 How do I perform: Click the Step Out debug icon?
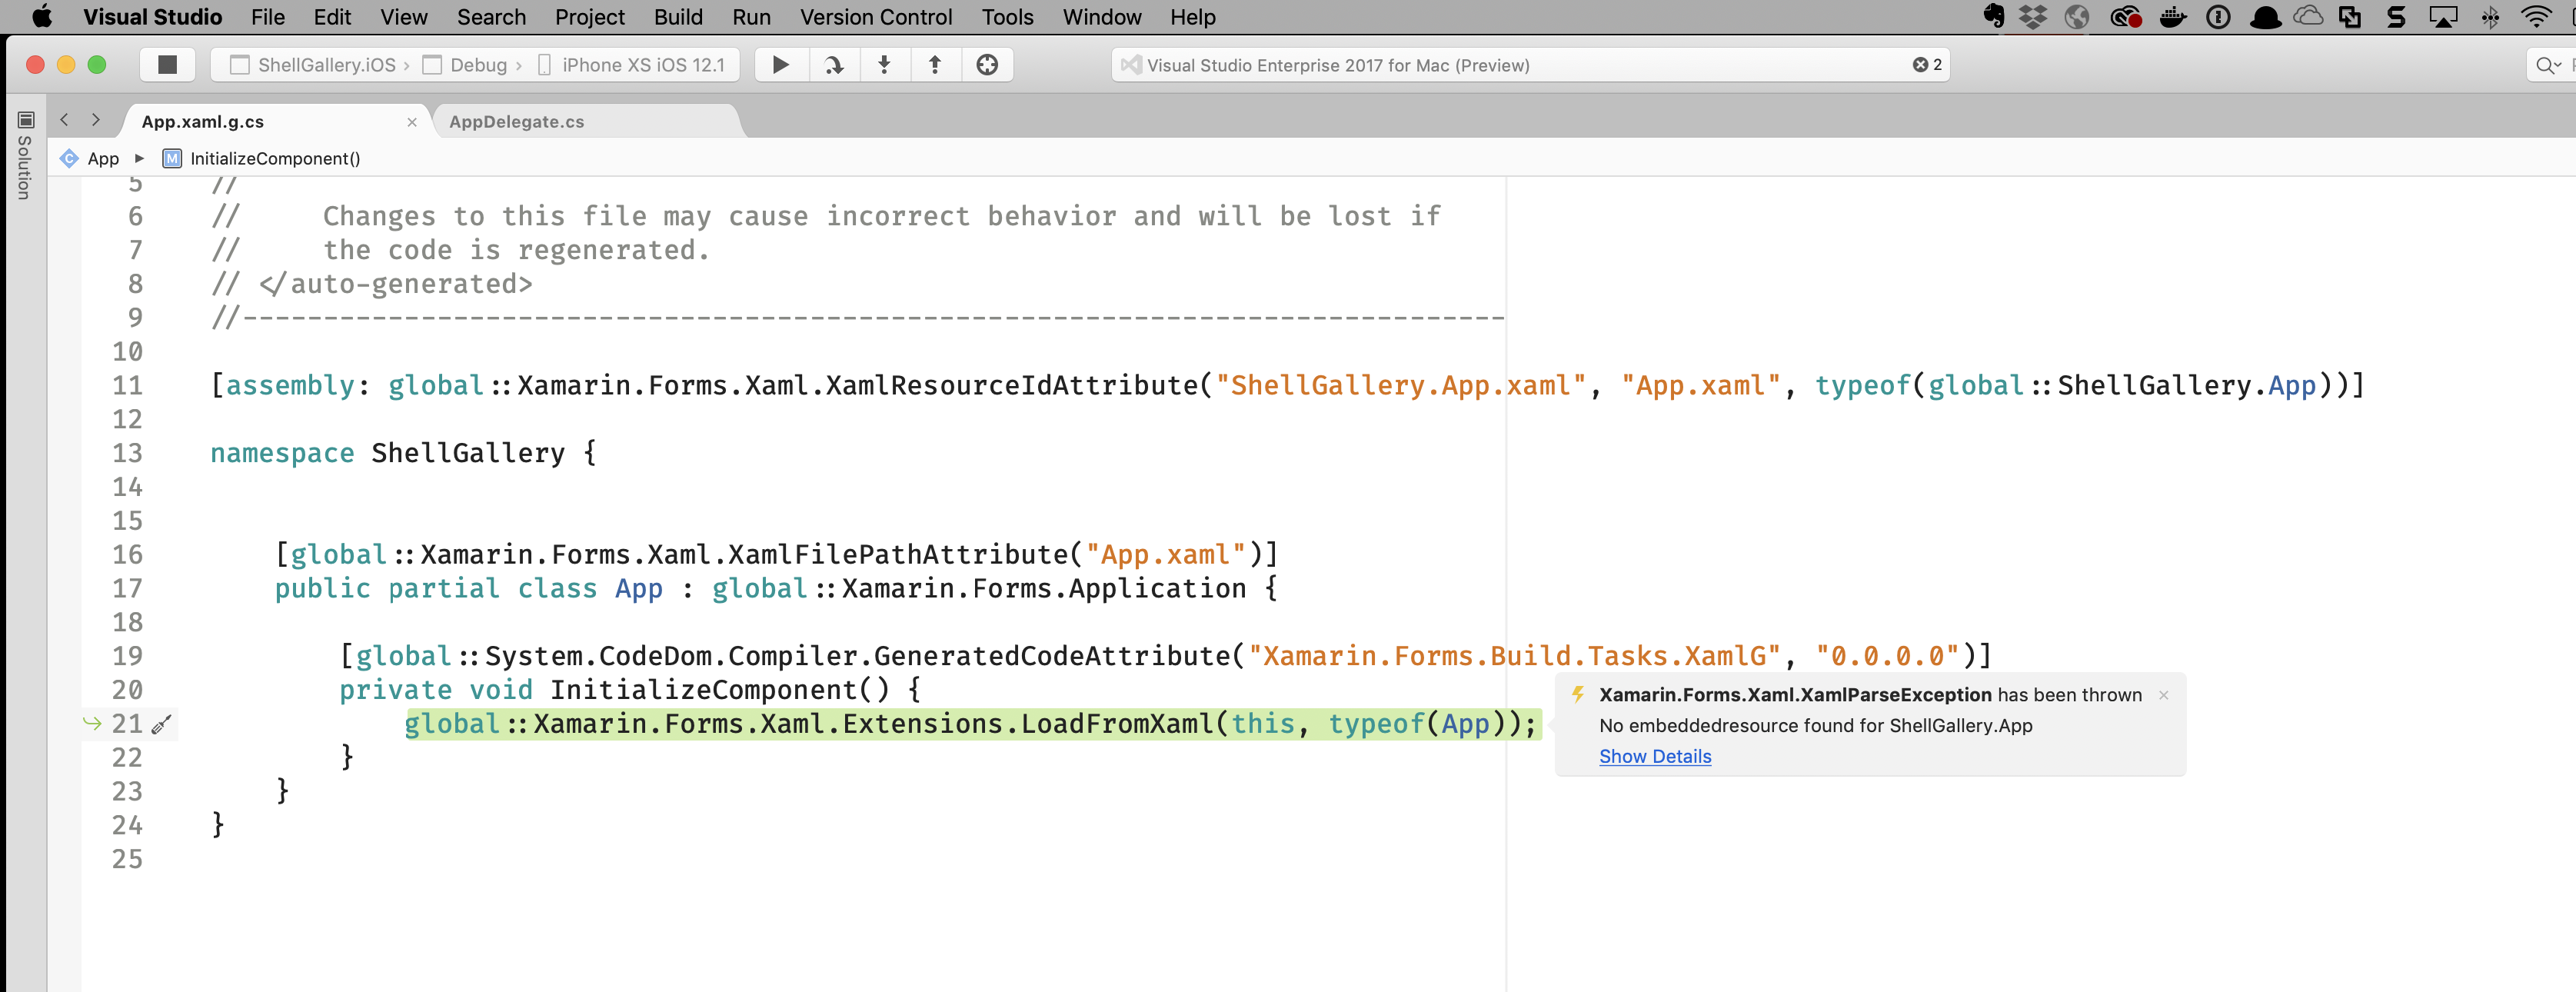[x=934, y=64]
